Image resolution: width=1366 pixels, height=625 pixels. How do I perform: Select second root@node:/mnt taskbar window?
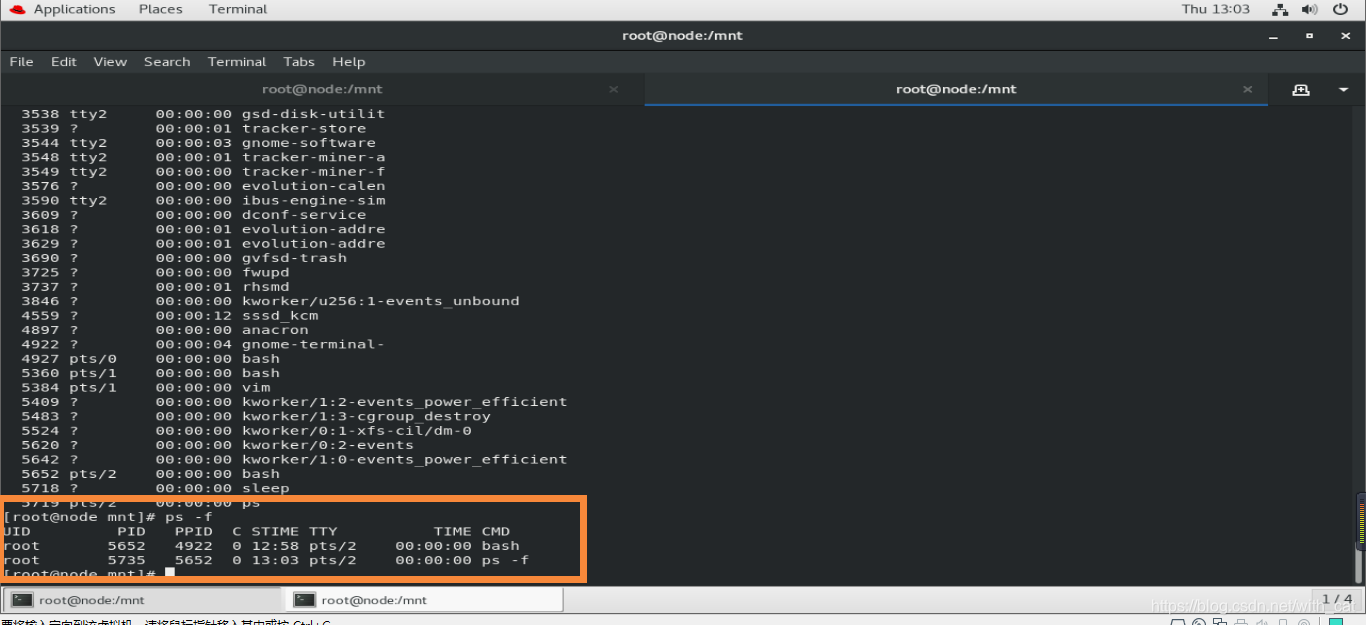click(x=425, y=600)
